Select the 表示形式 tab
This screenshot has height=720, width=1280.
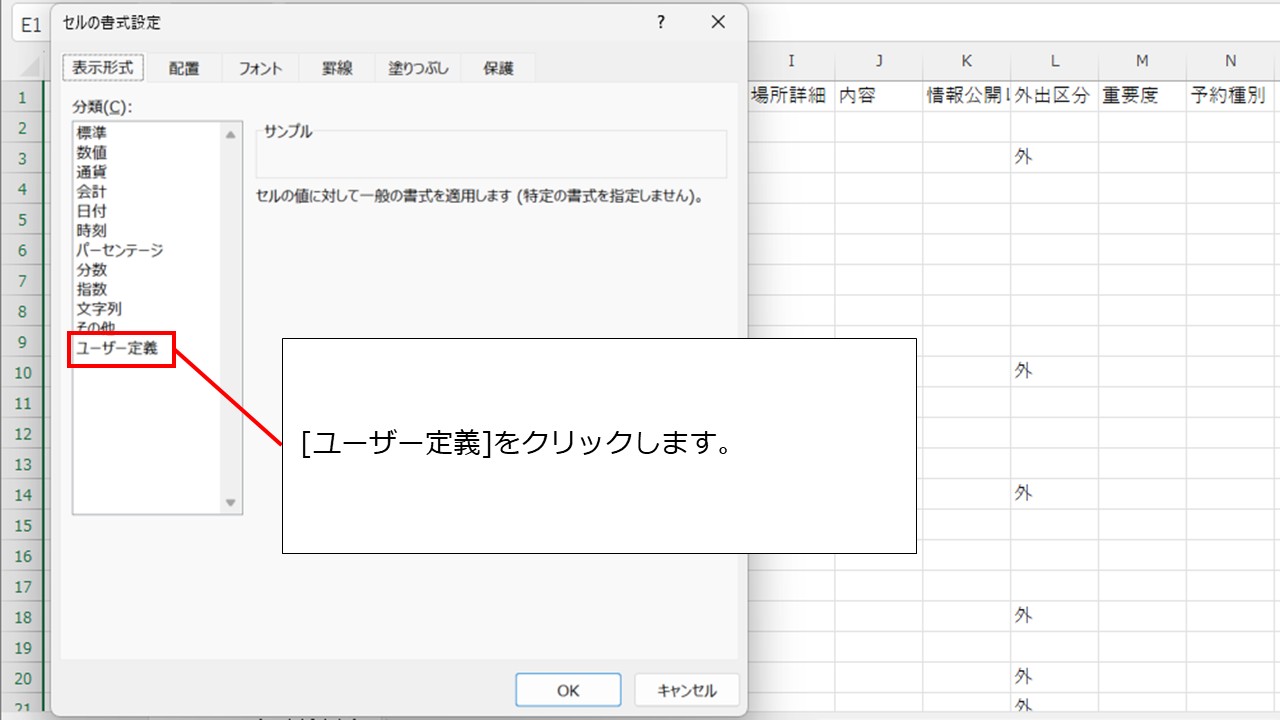(104, 67)
